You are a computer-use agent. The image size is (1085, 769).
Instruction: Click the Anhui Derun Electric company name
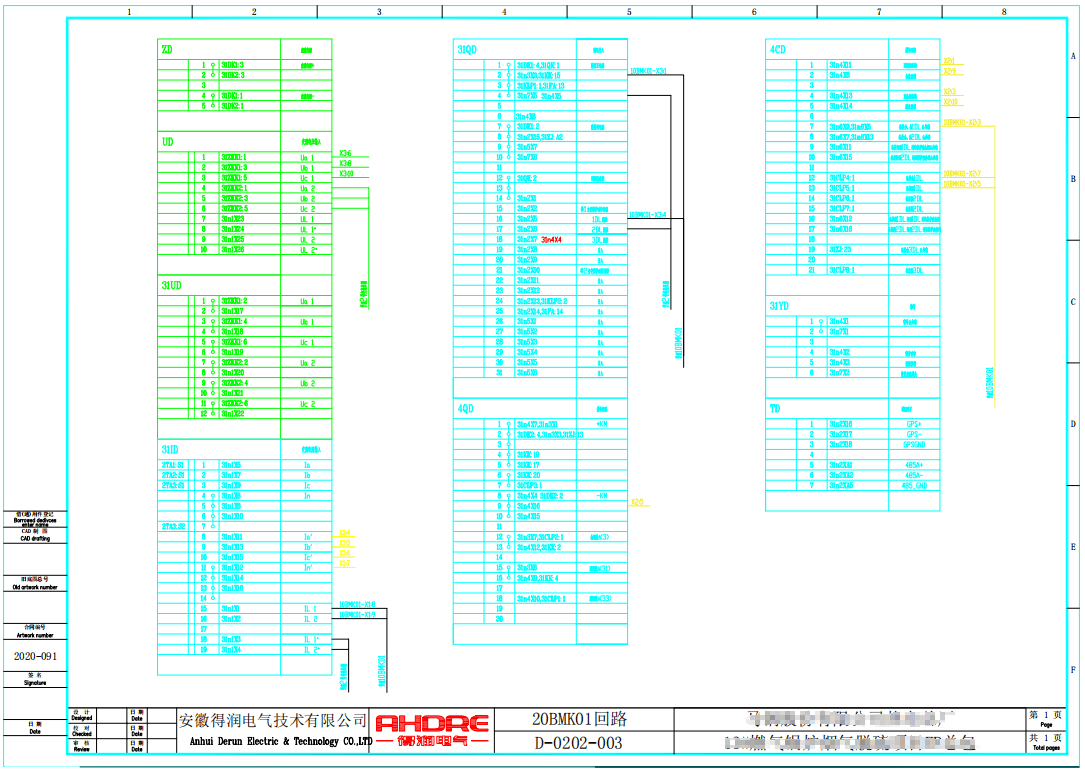(x=272, y=741)
